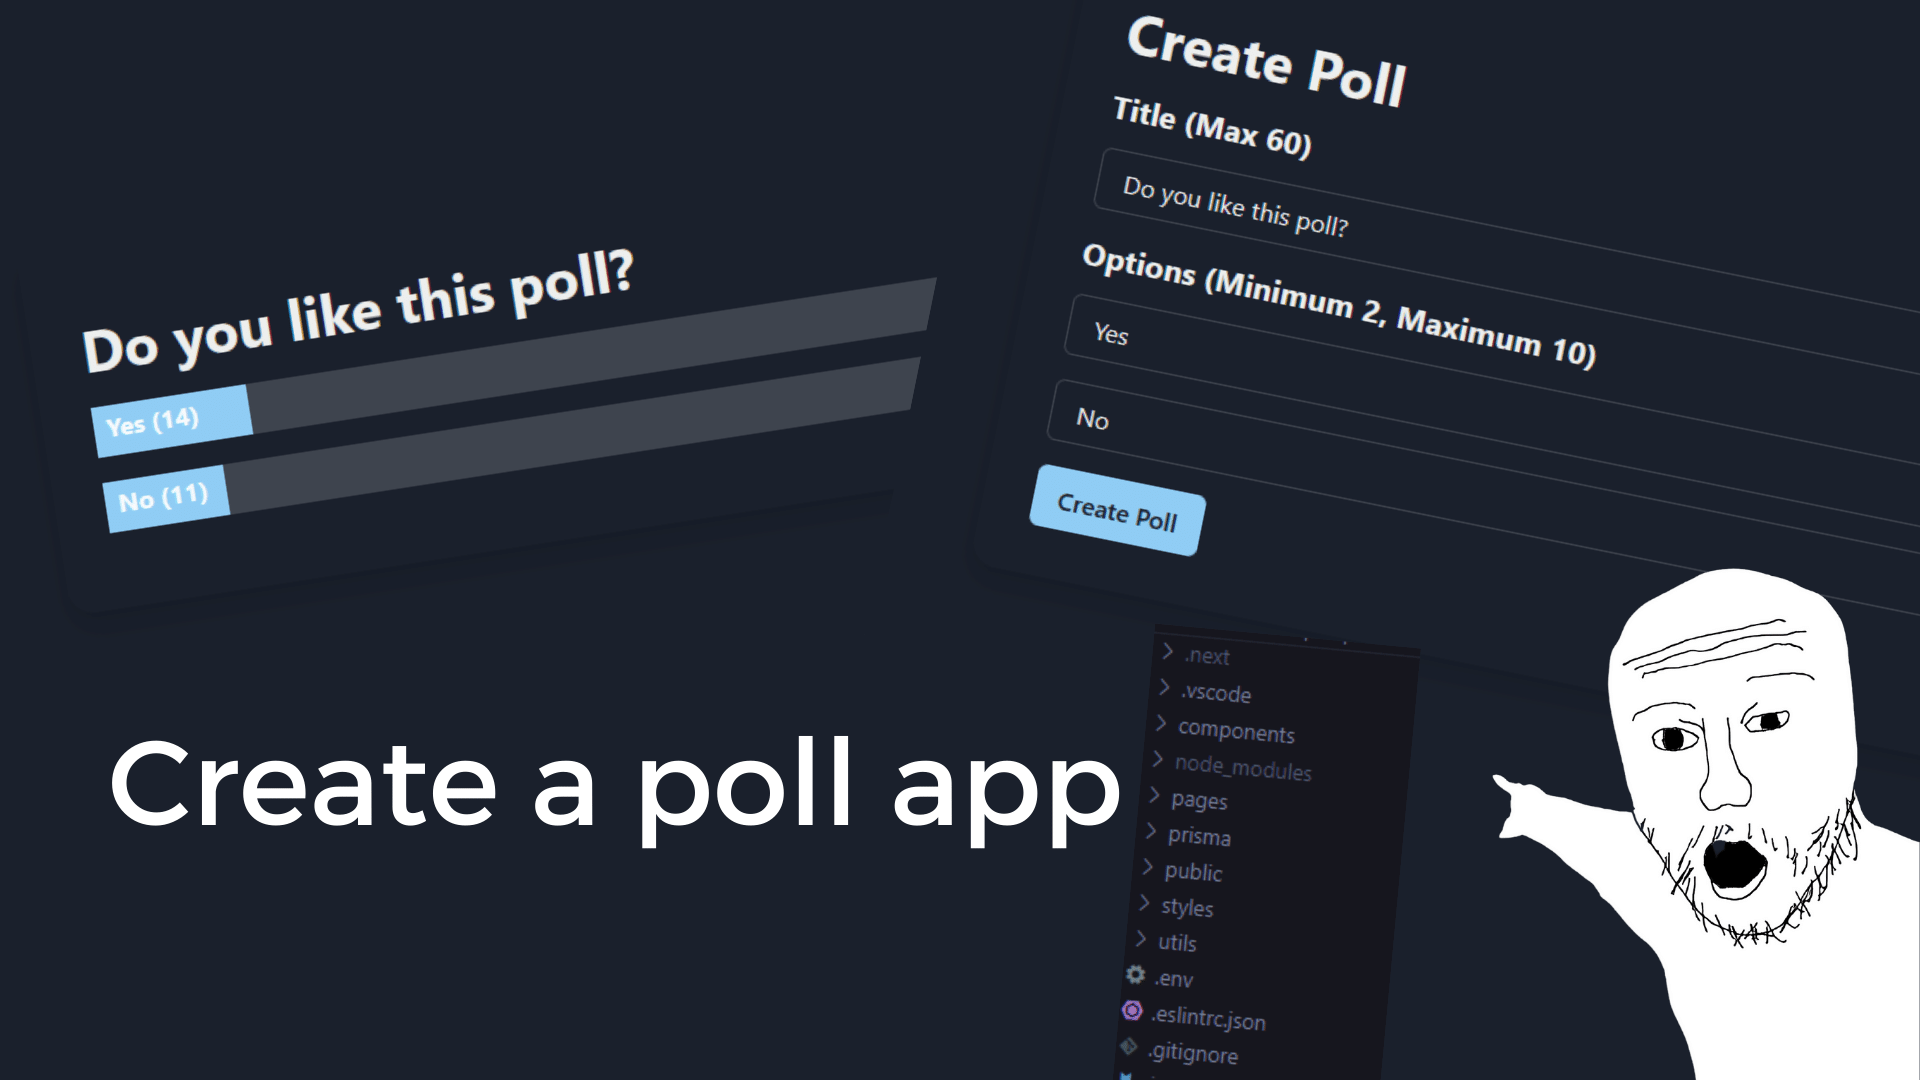Click the ESLint icon beside .eslintrc.json
The width and height of the screenshot is (1920, 1080).
coord(1132,1011)
